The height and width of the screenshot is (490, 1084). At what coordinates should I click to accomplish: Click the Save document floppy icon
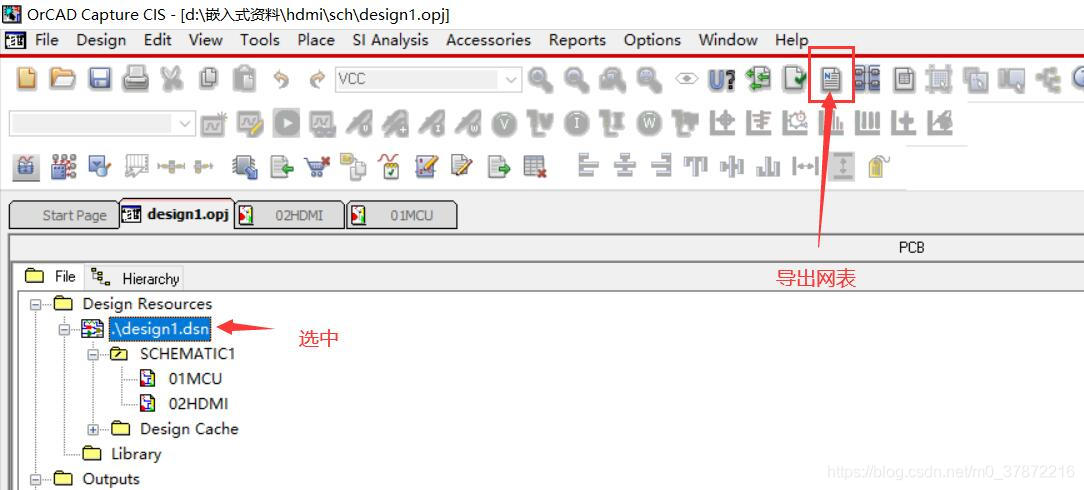pos(100,79)
